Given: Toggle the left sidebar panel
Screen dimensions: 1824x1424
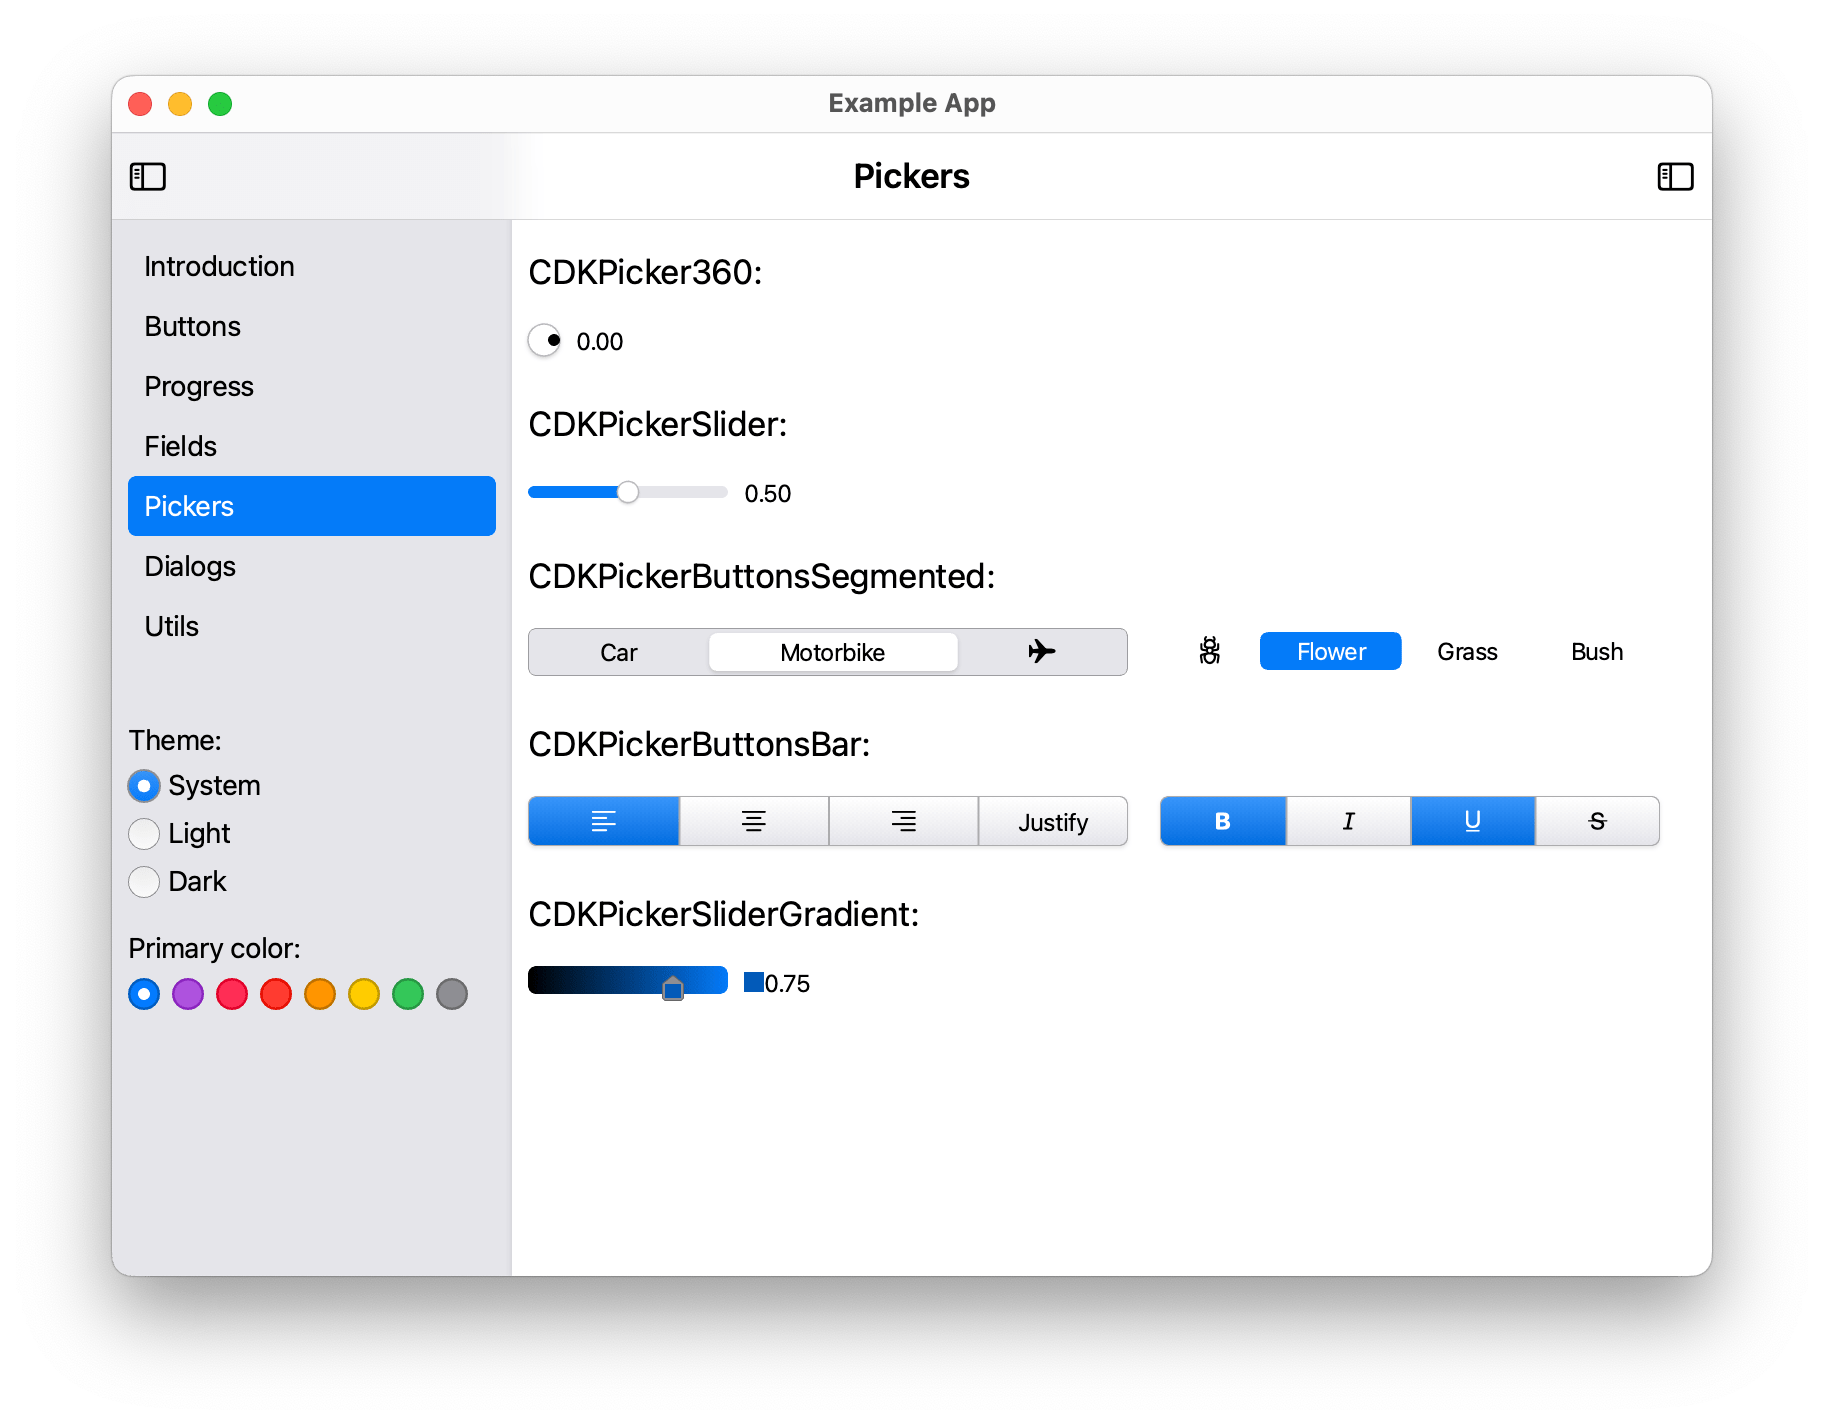Looking at the screenshot, I should 147,176.
